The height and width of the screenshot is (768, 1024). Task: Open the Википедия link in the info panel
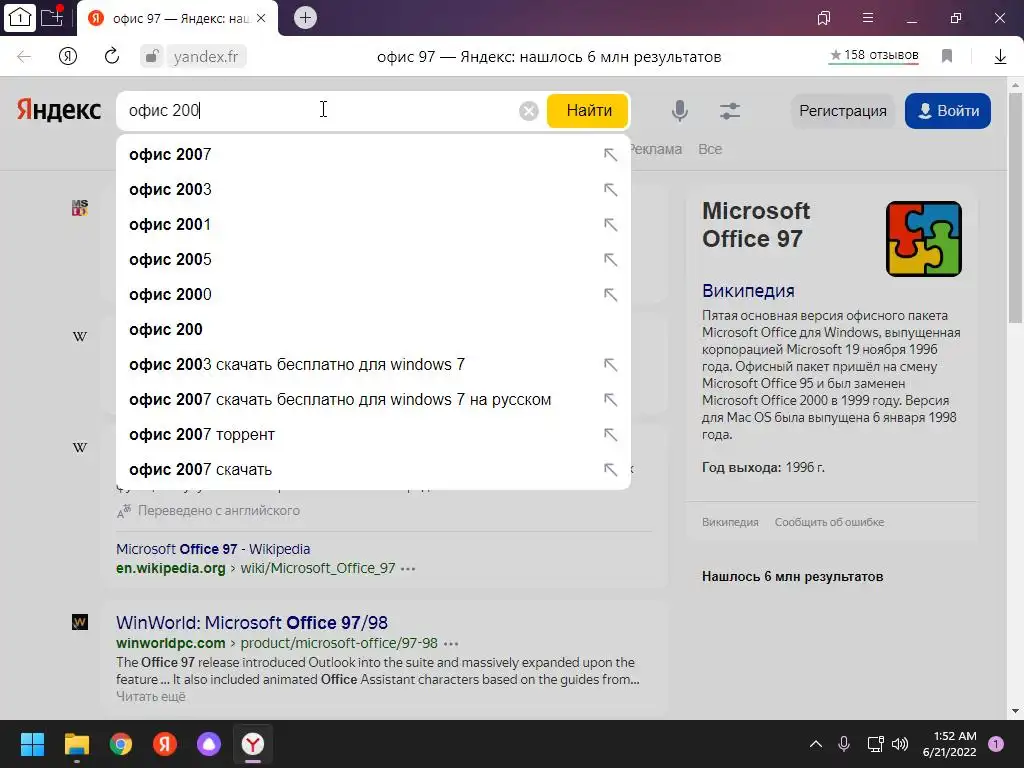748,291
